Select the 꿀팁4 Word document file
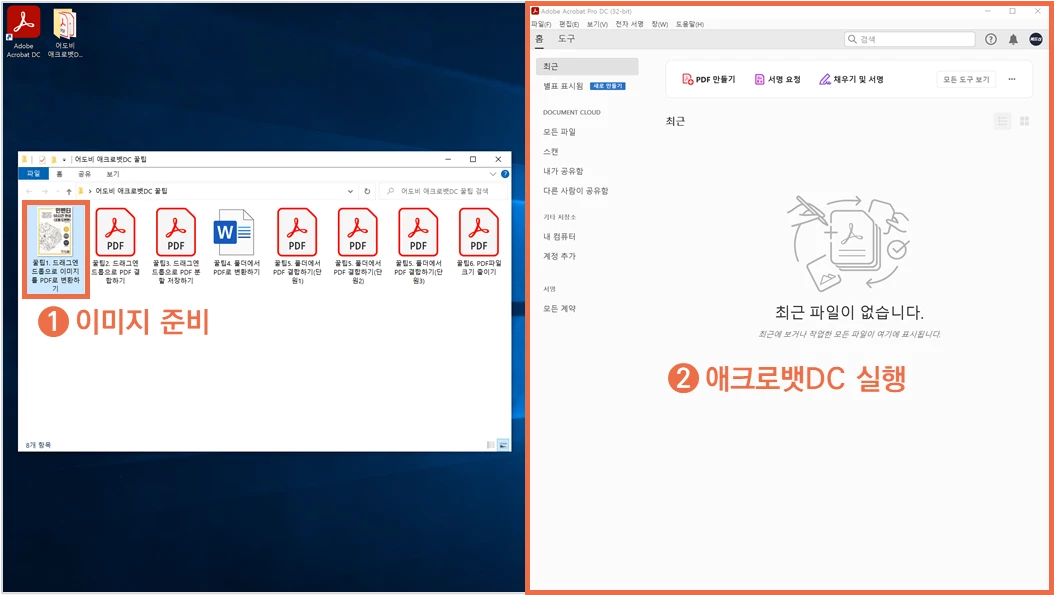The height and width of the screenshot is (595, 1054). [x=236, y=242]
